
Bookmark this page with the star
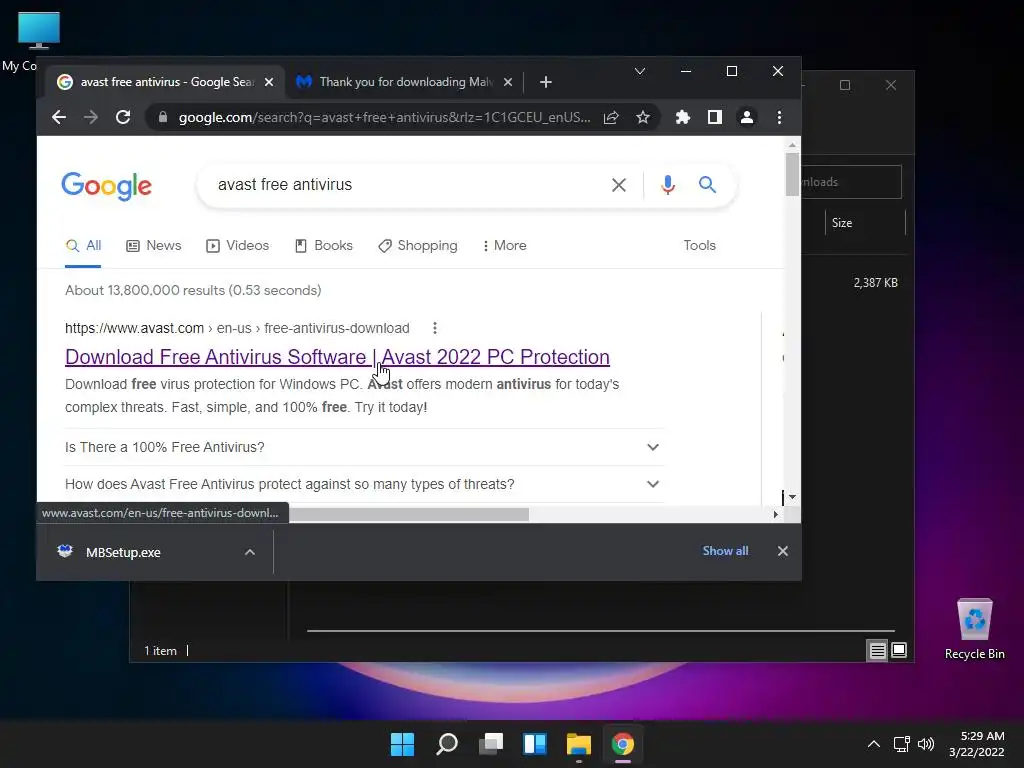[643, 118]
